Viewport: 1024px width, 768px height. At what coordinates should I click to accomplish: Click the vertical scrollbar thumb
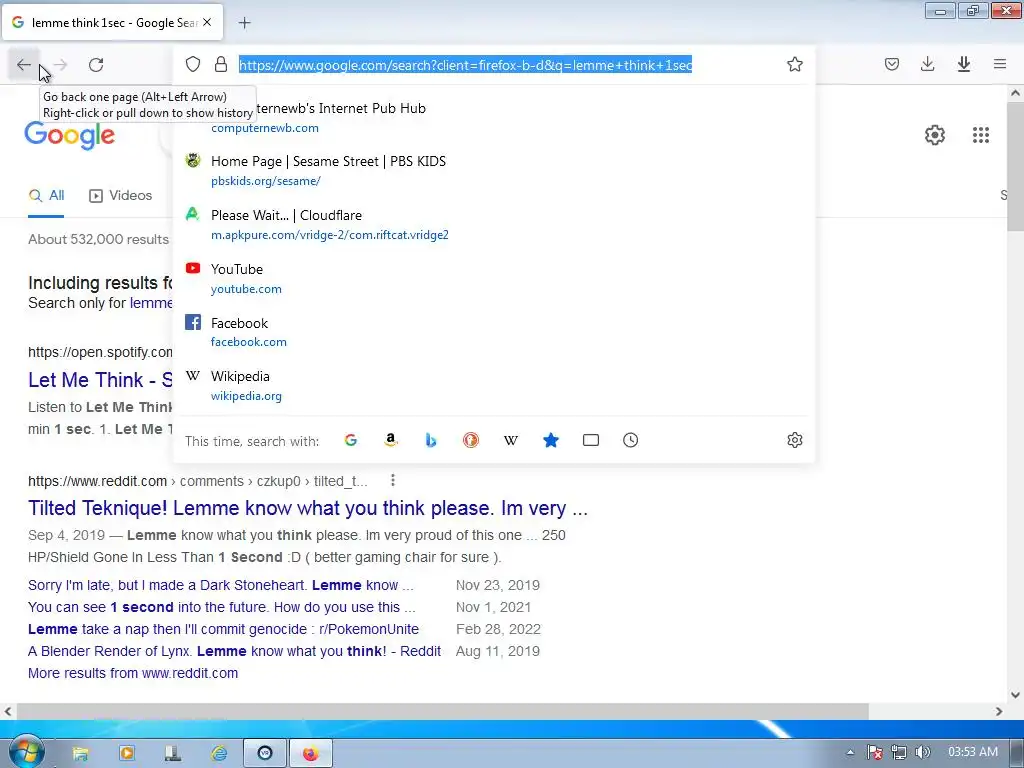tap(1015, 167)
